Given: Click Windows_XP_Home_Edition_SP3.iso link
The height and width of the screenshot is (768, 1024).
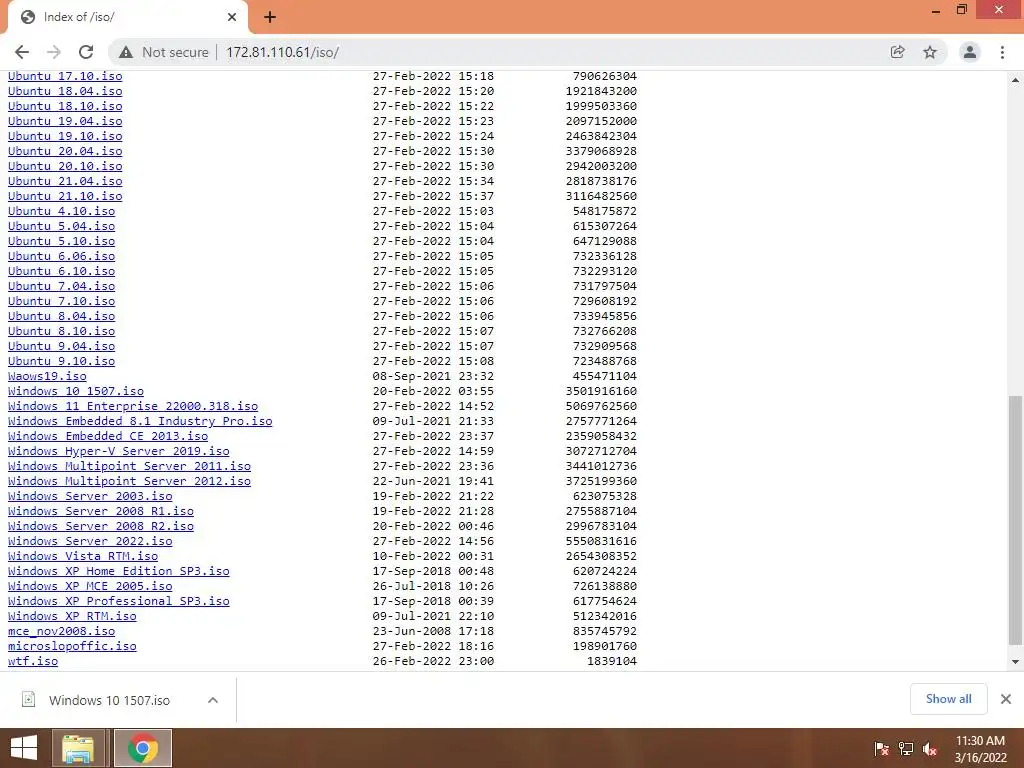Looking at the screenshot, I should pos(119,572).
